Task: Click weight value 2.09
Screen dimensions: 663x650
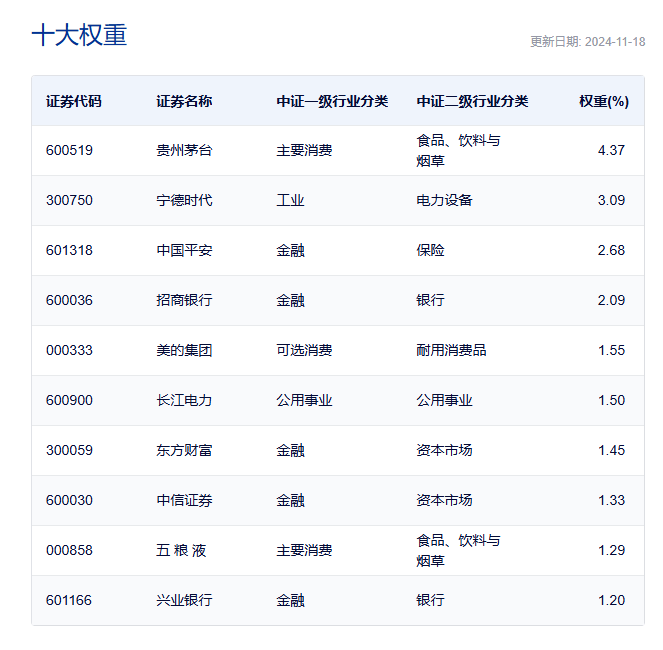Action: [611, 300]
